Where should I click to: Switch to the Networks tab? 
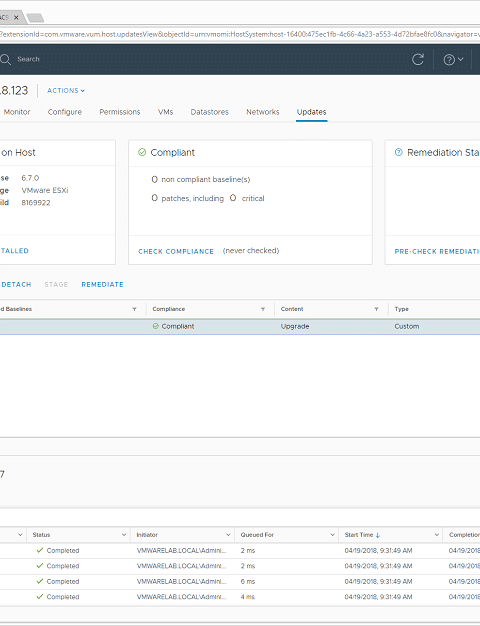263,112
